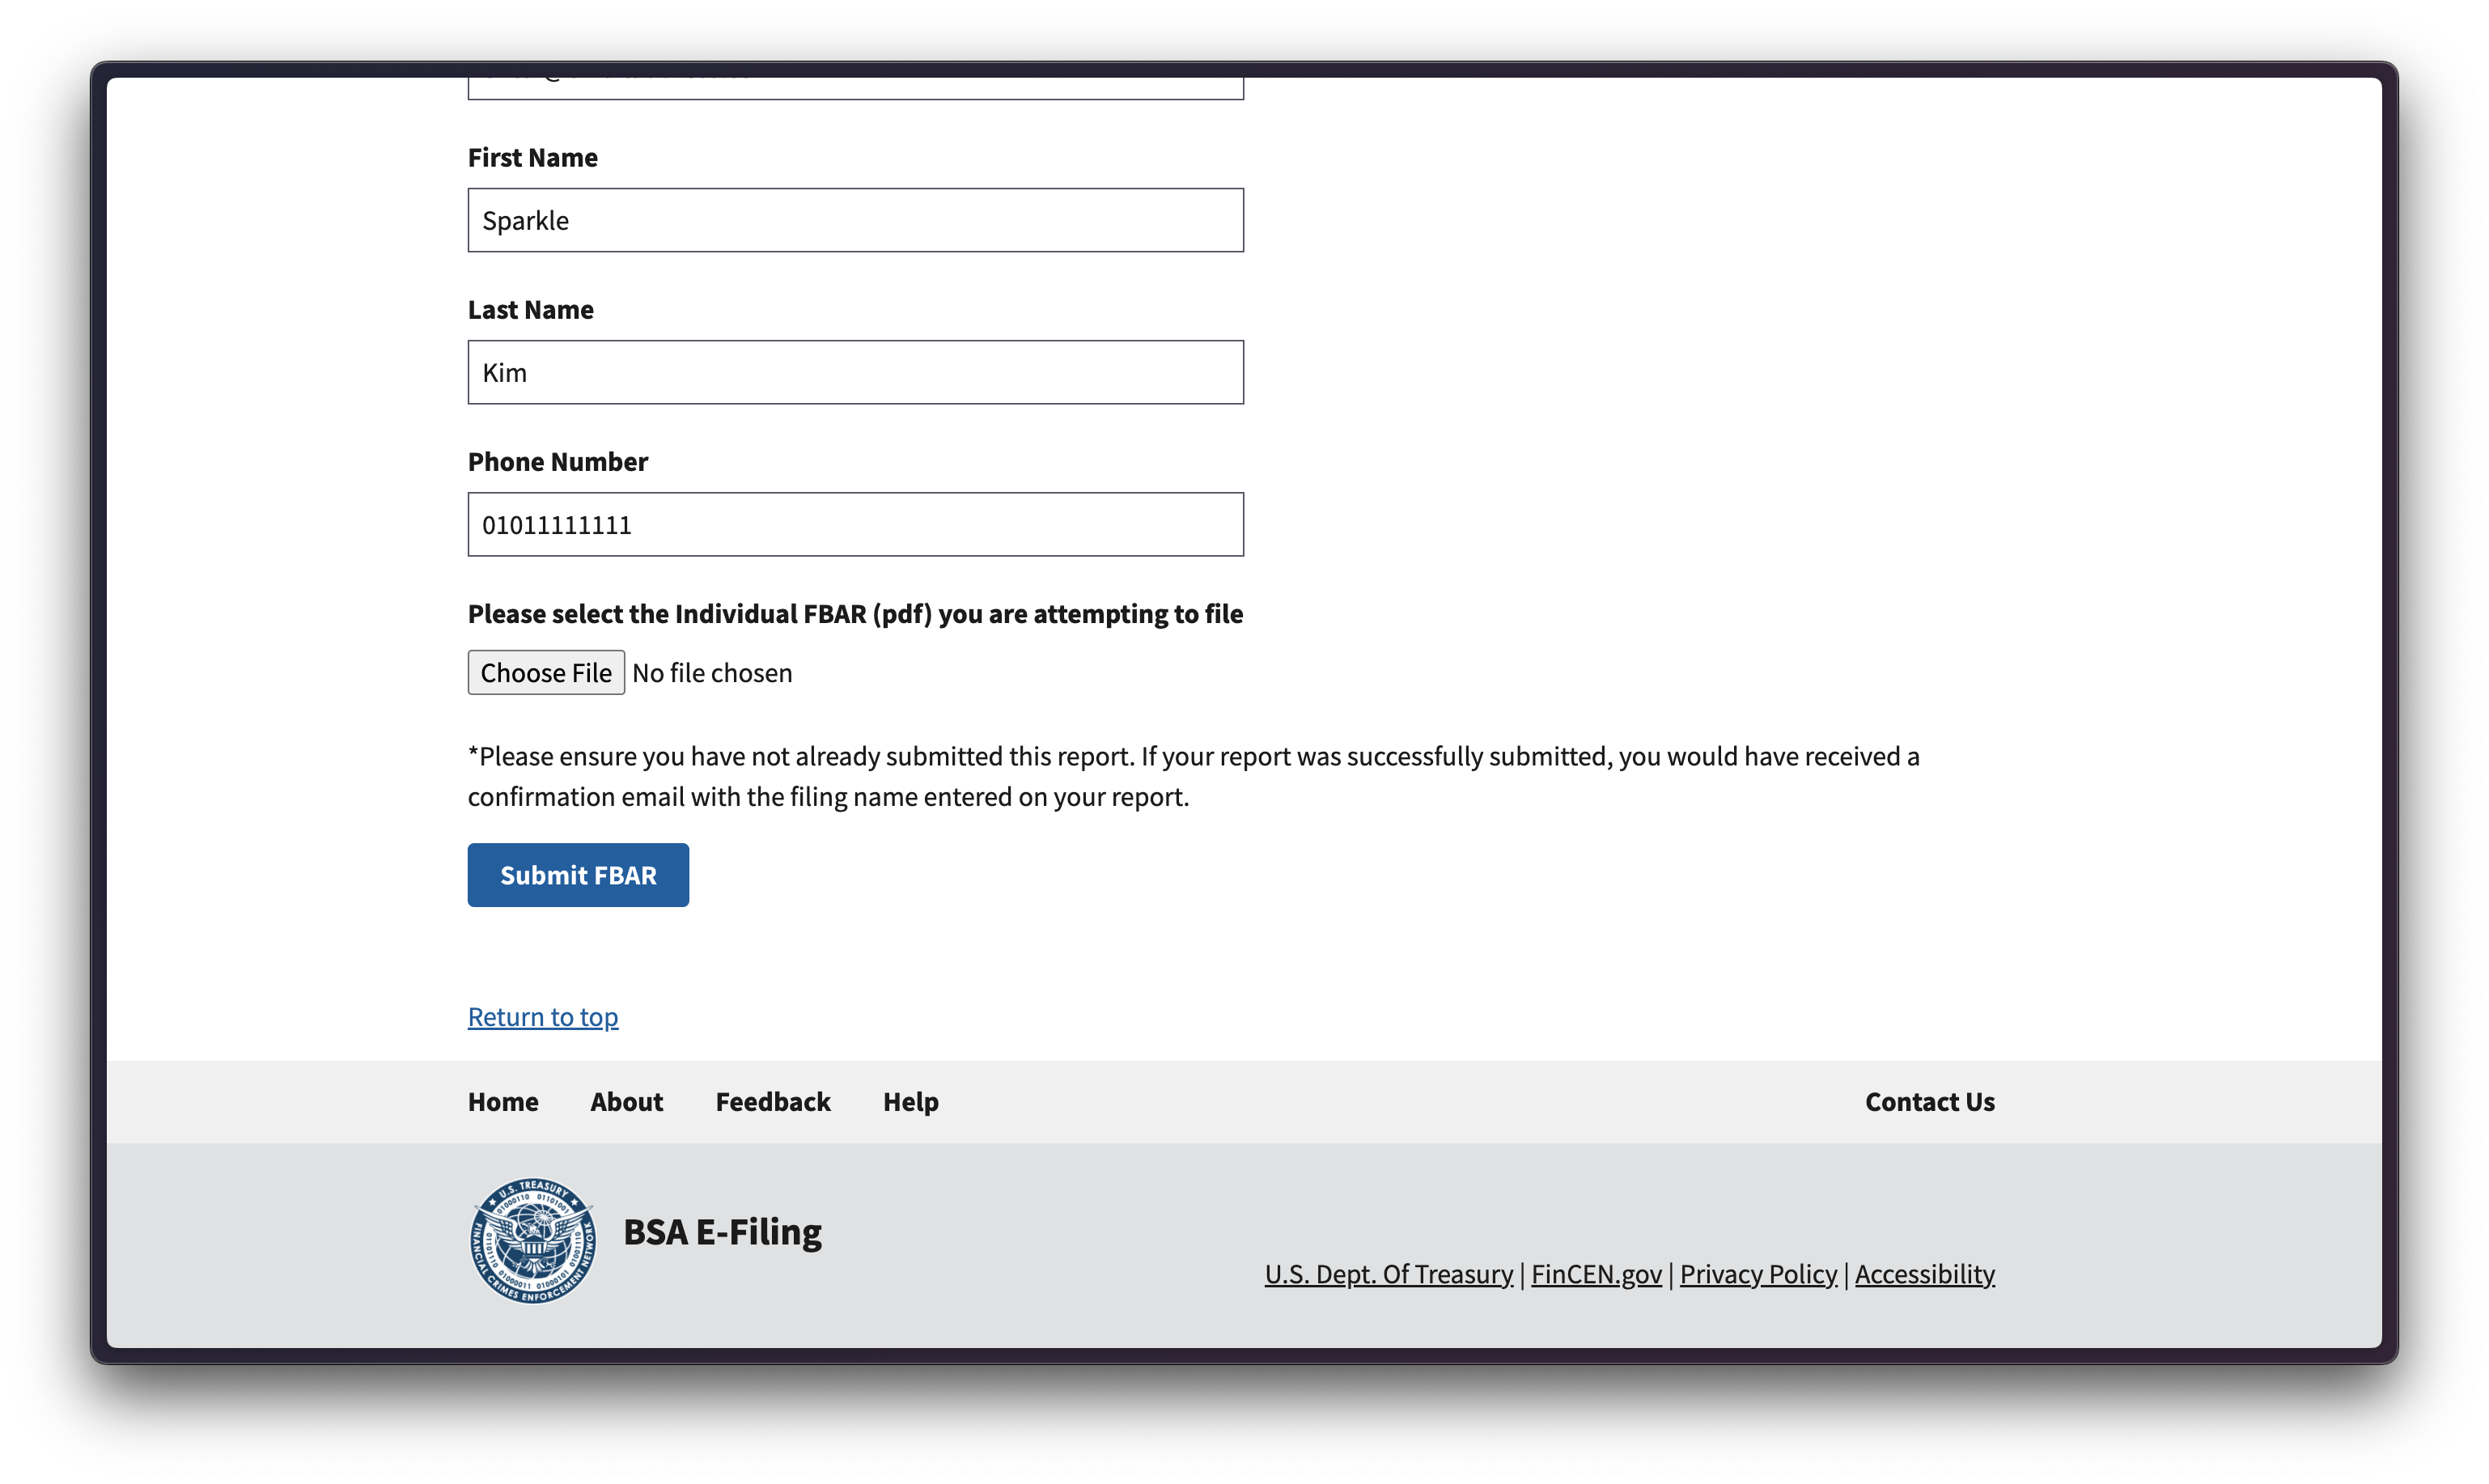Open About in the footer navigation
This screenshot has height=1484, width=2489.
tap(626, 1102)
